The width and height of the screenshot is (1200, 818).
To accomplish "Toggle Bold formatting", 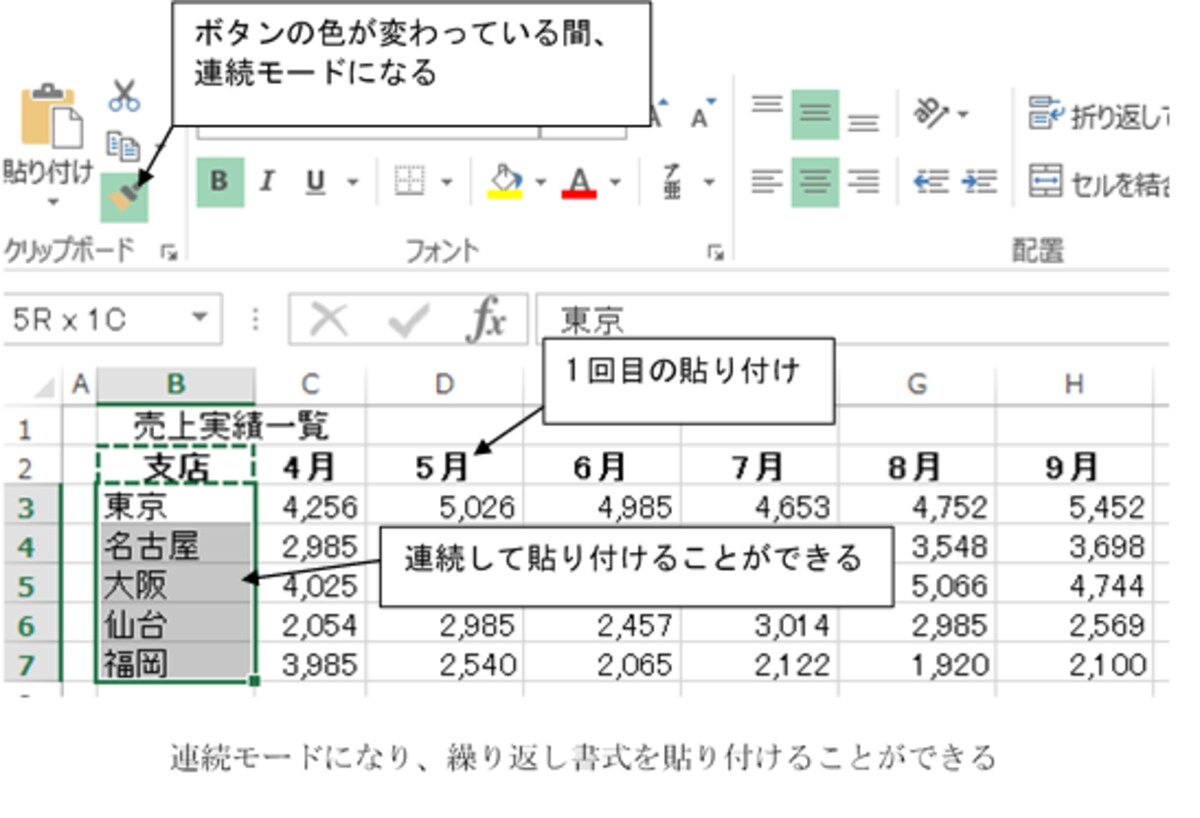I will tap(220, 182).
